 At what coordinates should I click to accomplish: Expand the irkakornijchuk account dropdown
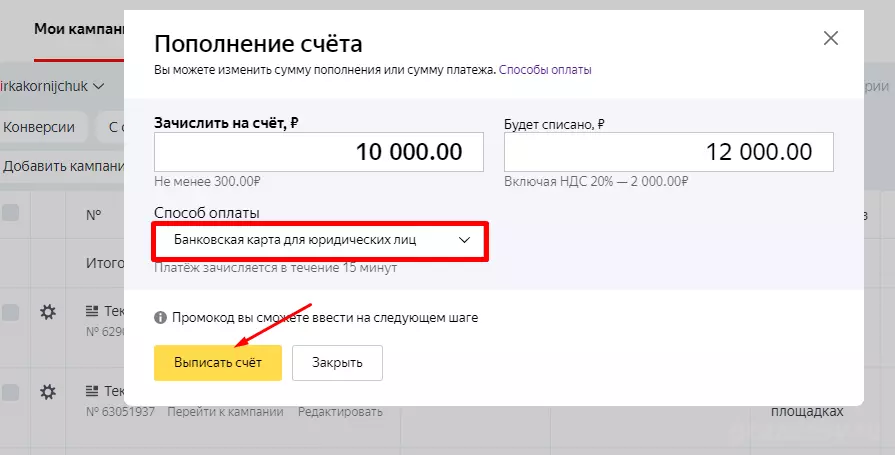click(53, 86)
